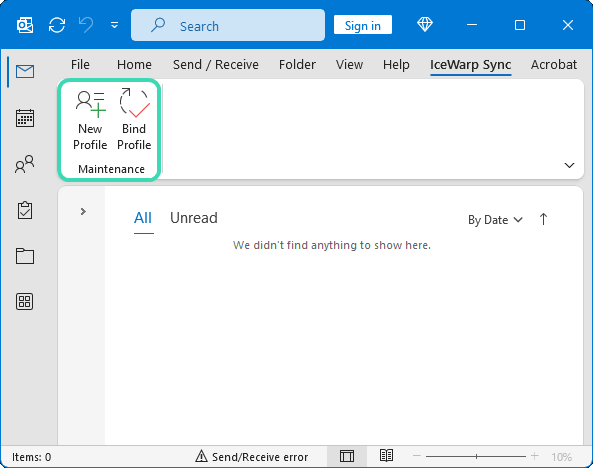Select the Help tab
The width and height of the screenshot is (593, 468).
point(396,65)
